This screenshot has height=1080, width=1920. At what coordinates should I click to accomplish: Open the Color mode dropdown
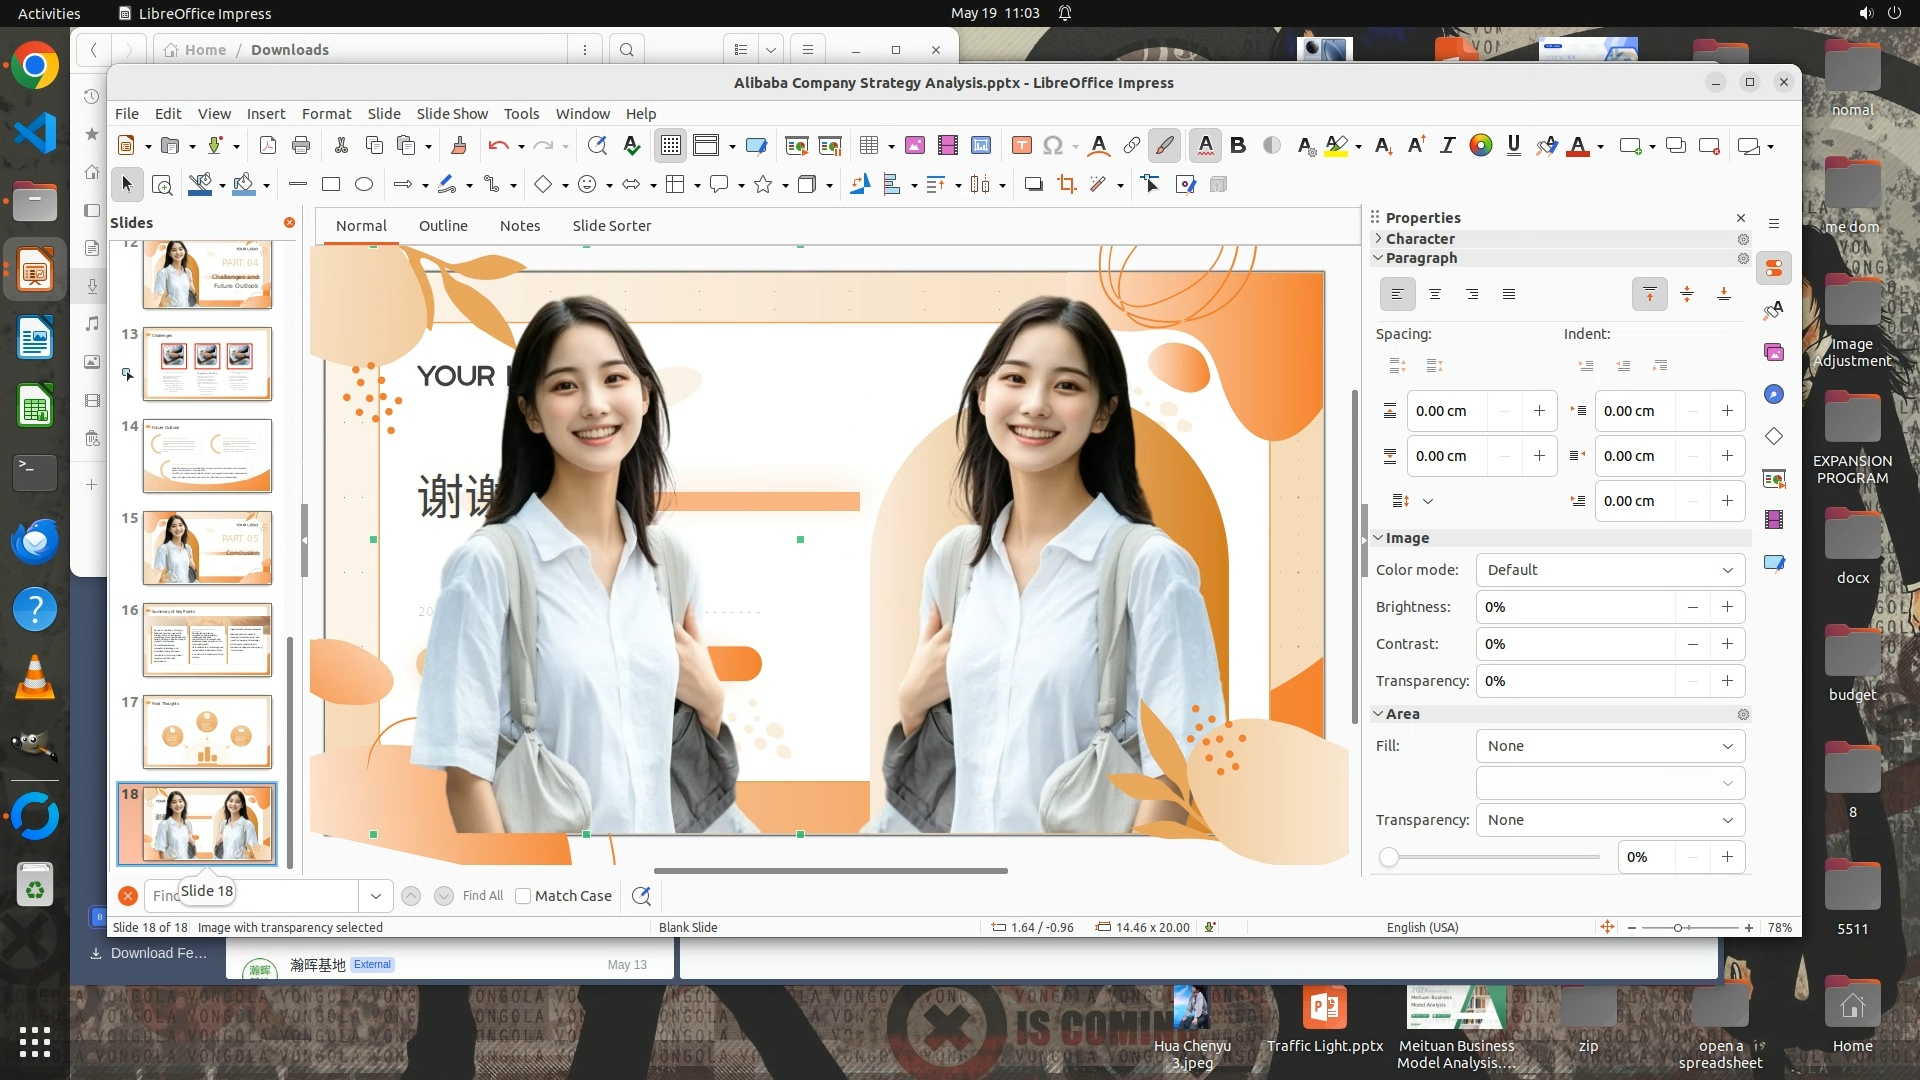pyautogui.click(x=1609, y=570)
